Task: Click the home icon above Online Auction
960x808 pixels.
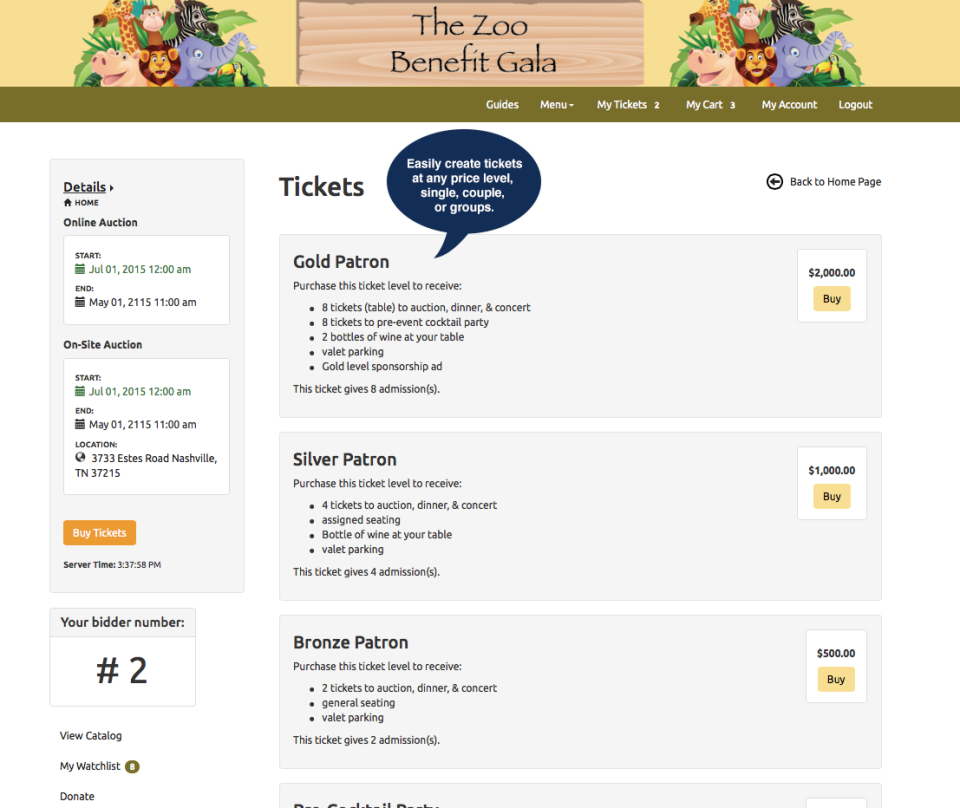Action: [x=66, y=202]
